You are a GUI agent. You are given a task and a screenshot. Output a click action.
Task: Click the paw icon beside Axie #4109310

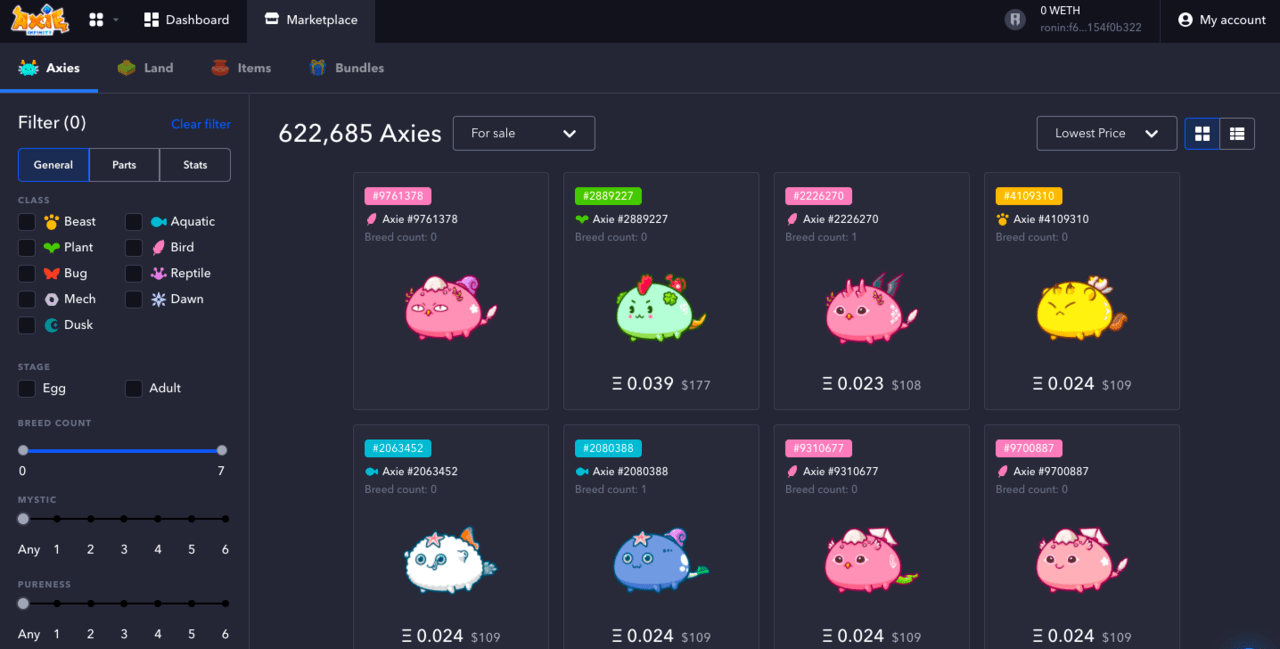click(x=1002, y=219)
